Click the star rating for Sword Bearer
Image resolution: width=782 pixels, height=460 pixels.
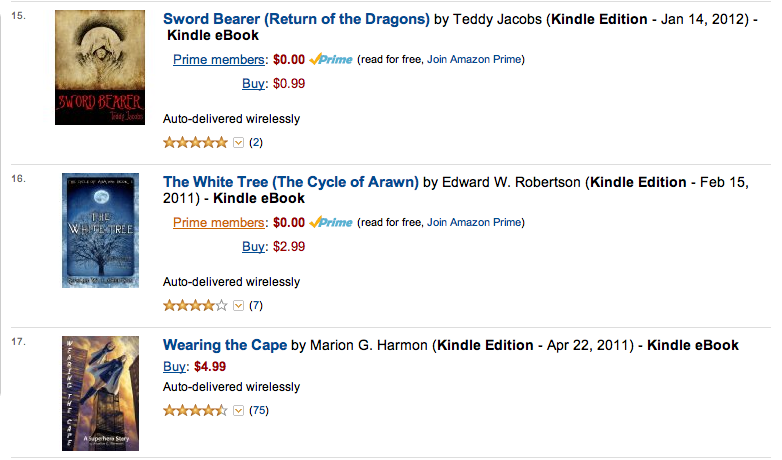pyautogui.click(x=195, y=142)
